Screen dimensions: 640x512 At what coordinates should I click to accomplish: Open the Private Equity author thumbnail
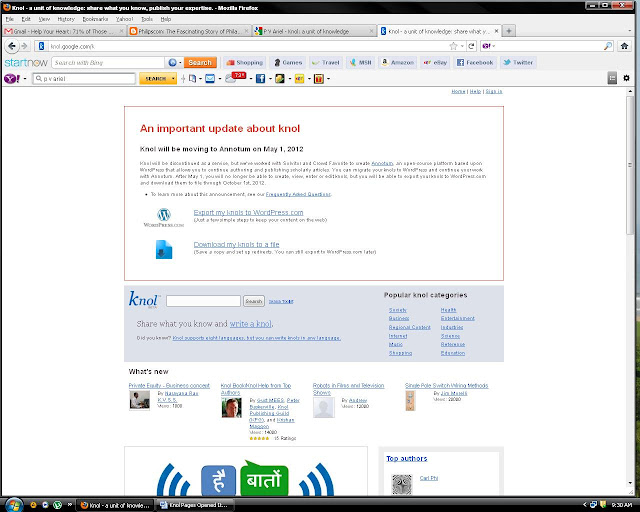pyautogui.click(x=140, y=400)
